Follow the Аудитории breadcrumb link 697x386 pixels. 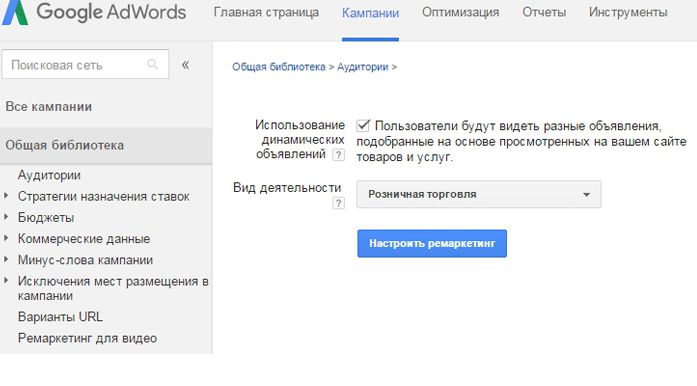[363, 67]
